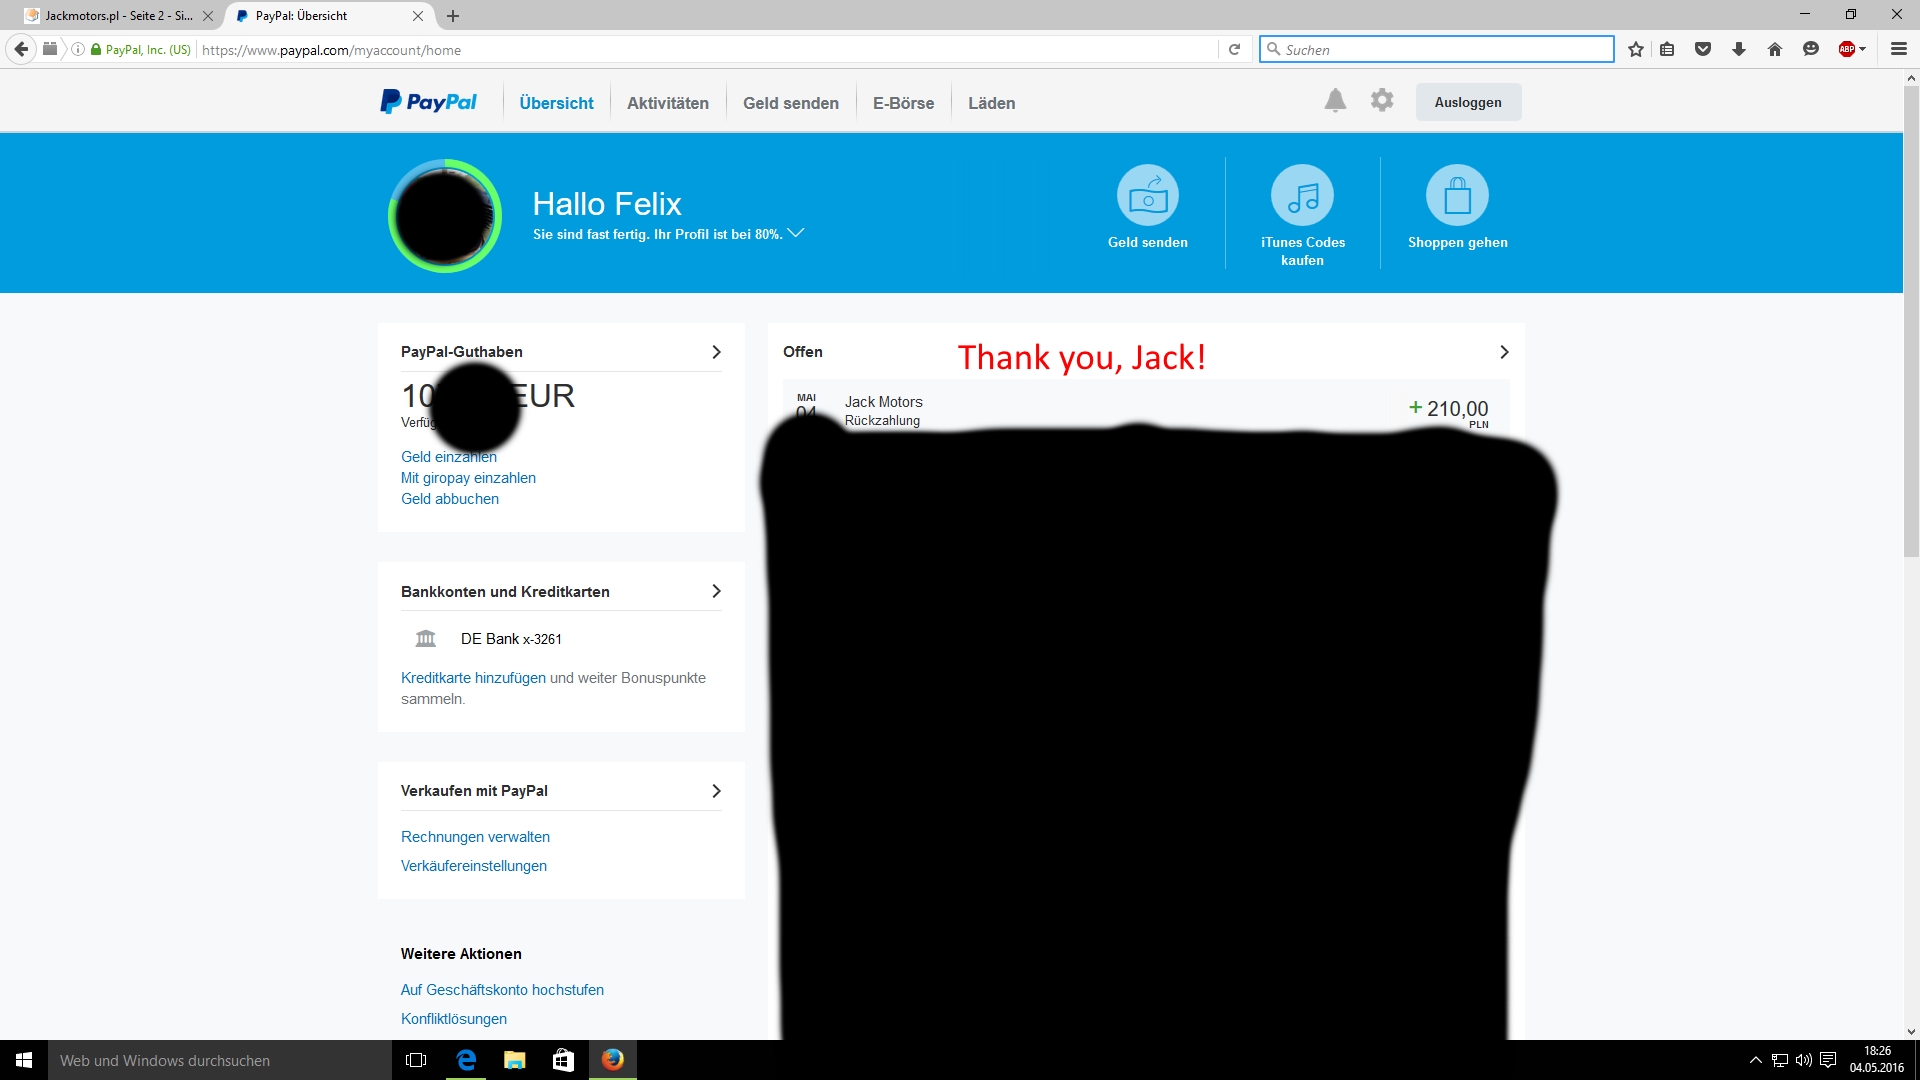The image size is (1920, 1080).
Task: Expand Verkaufen mit PayPal arrow
Action: tap(716, 791)
